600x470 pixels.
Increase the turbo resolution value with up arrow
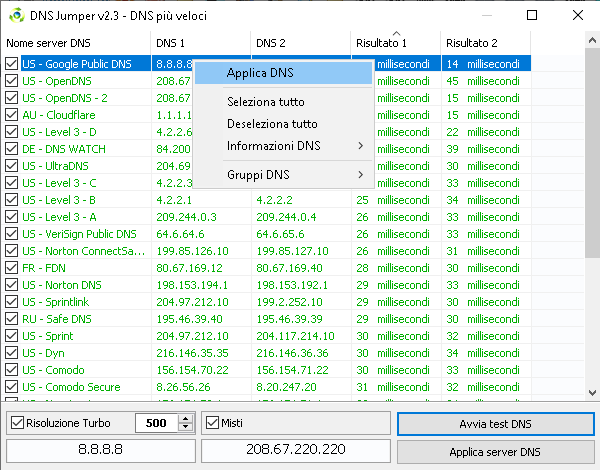186,419
